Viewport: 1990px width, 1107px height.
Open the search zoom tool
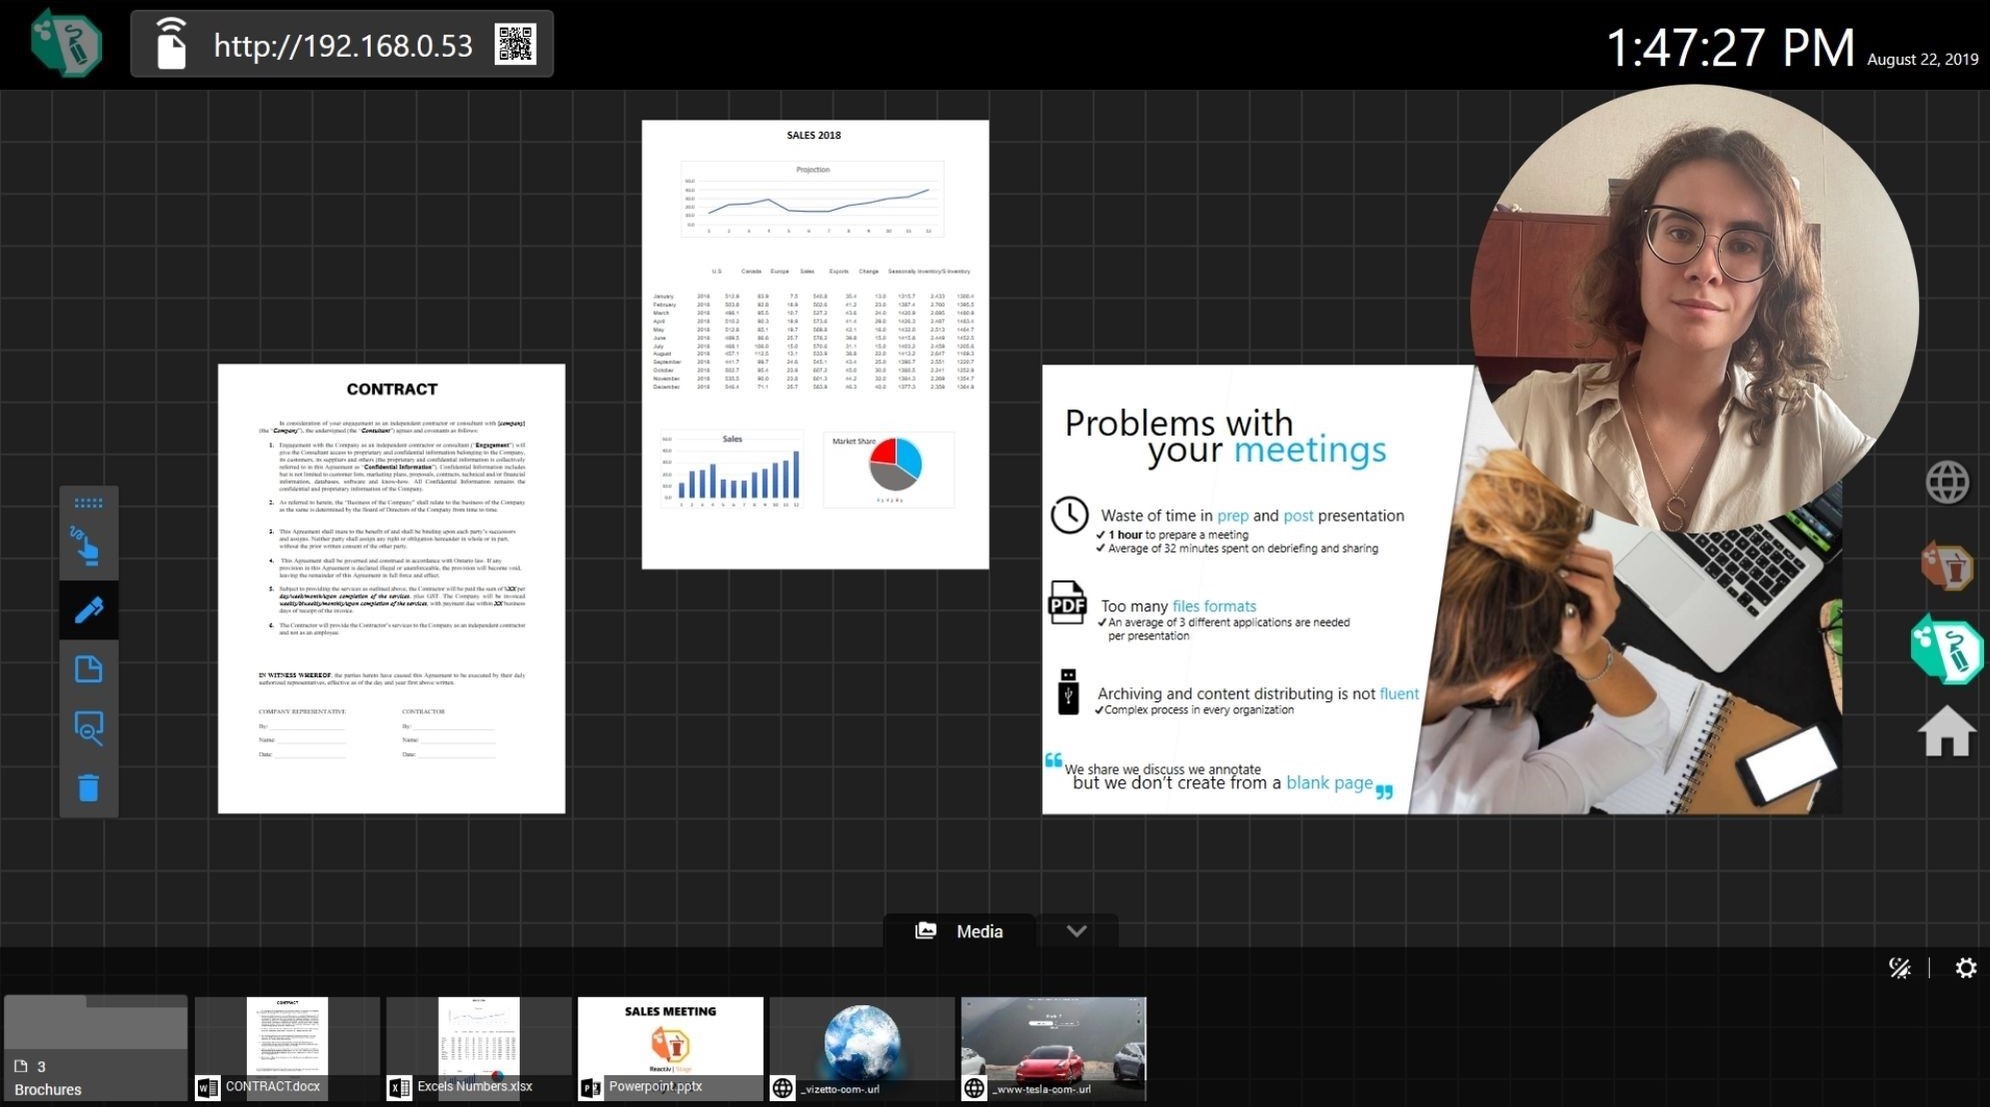[x=88, y=728]
